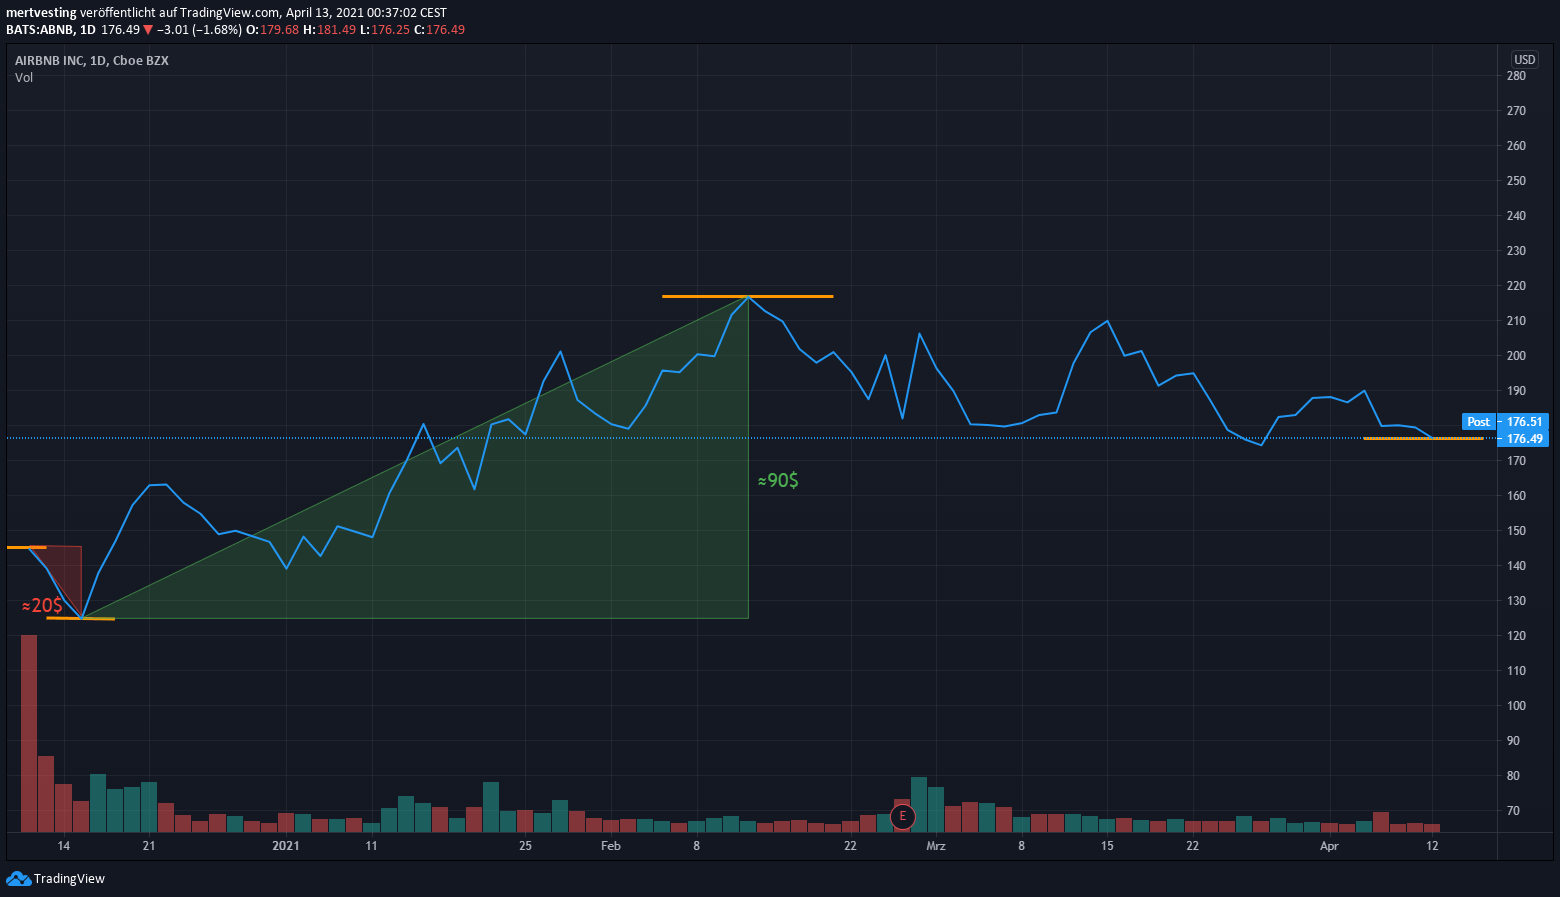
Task: Click the Vol indicator label
Action: click(x=24, y=77)
